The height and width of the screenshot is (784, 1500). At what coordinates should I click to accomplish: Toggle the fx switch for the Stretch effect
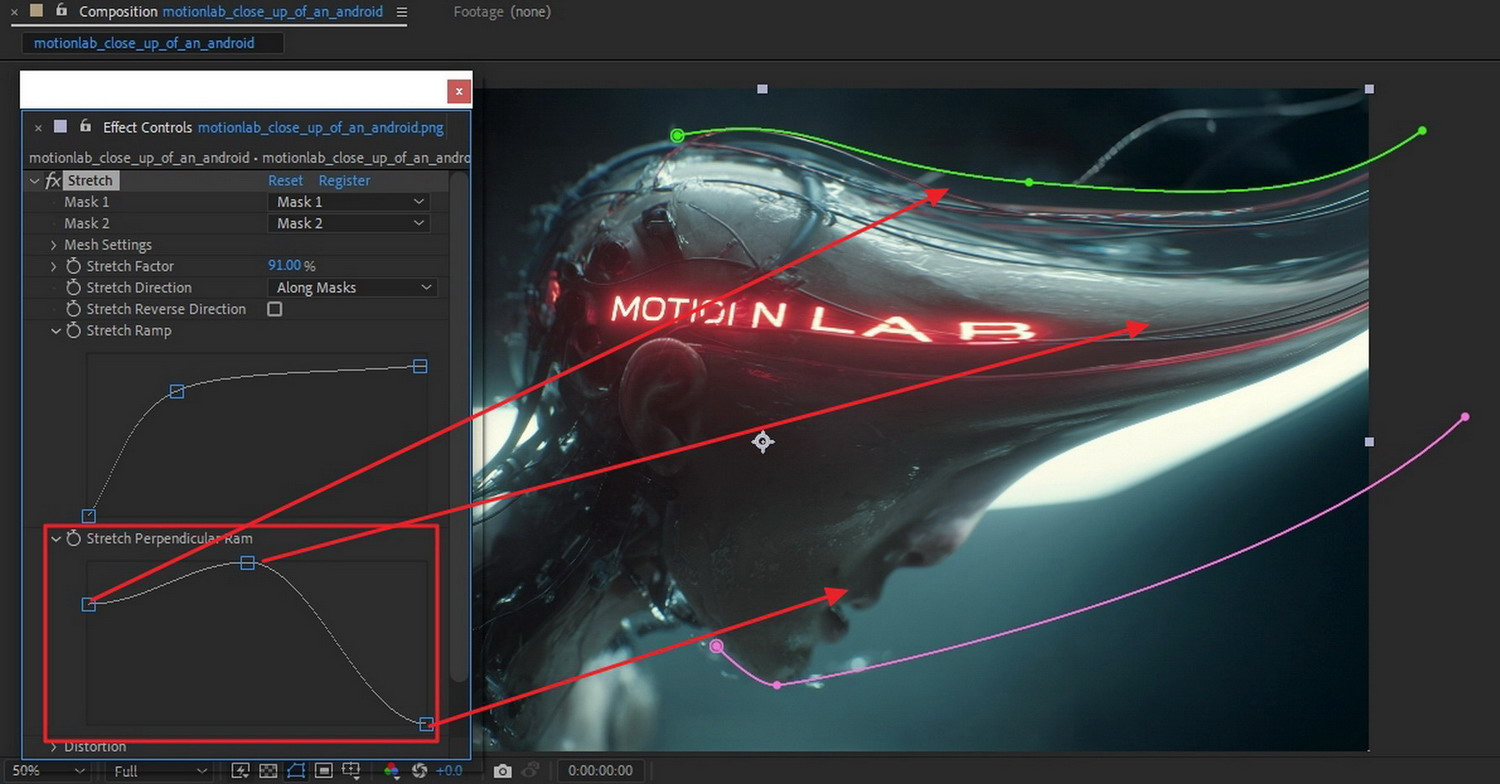pyautogui.click(x=53, y=181)
